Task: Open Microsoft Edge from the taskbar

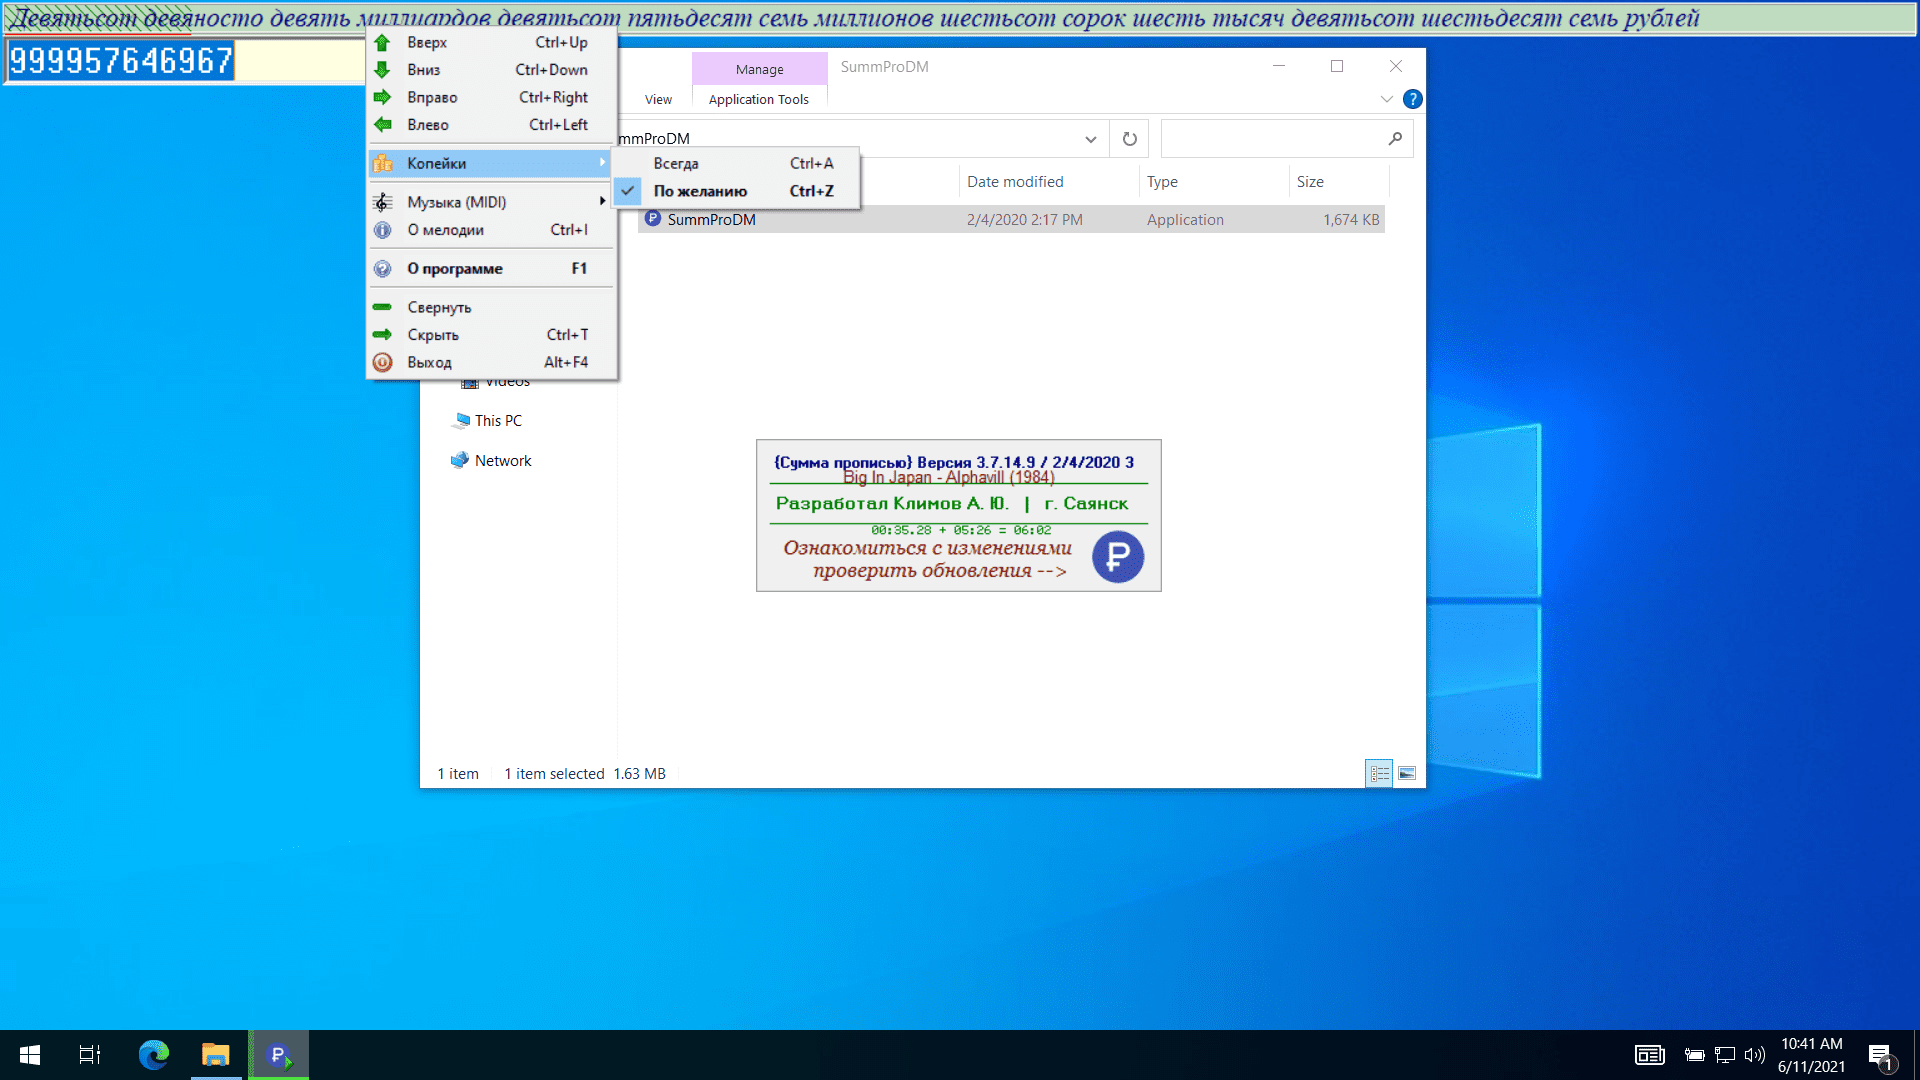Action: [x=153, y=1055]
